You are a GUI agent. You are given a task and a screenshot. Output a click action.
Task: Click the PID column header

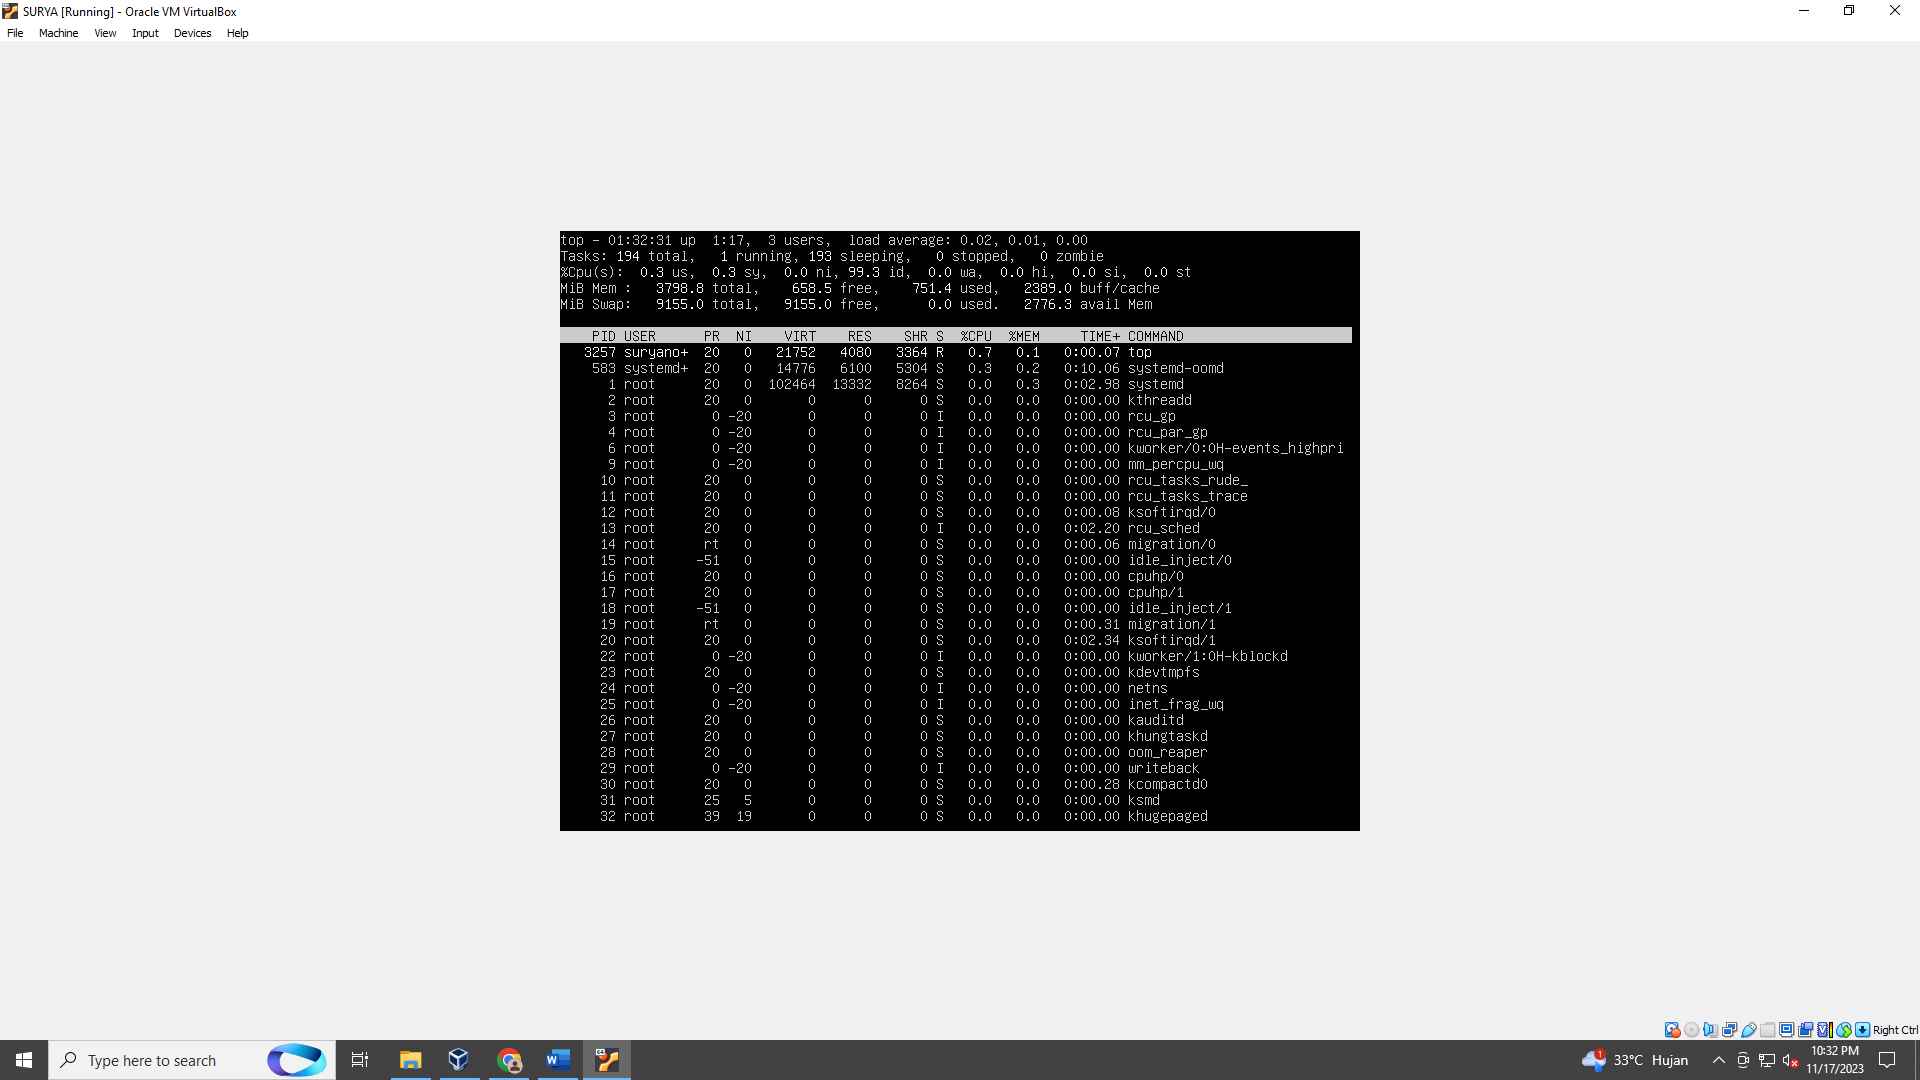(604, 336)
